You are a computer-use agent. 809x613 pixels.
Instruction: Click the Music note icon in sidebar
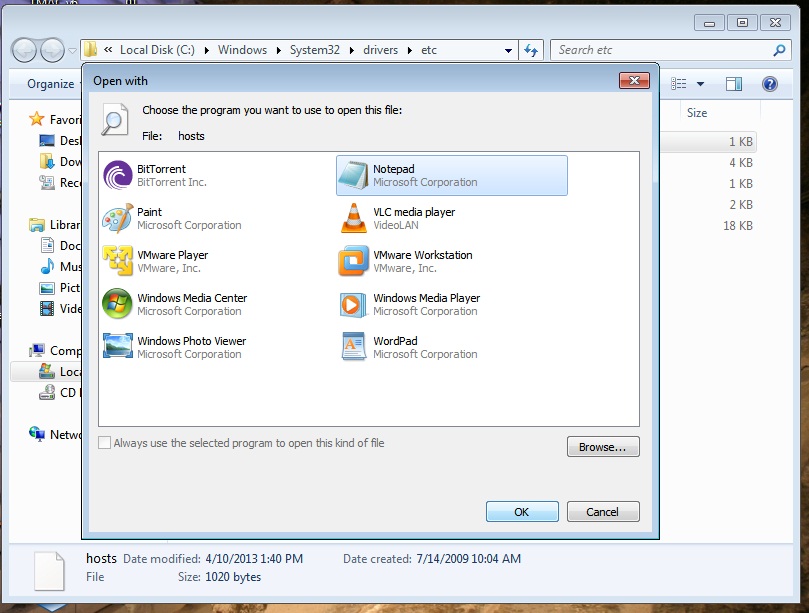(47, 266)
